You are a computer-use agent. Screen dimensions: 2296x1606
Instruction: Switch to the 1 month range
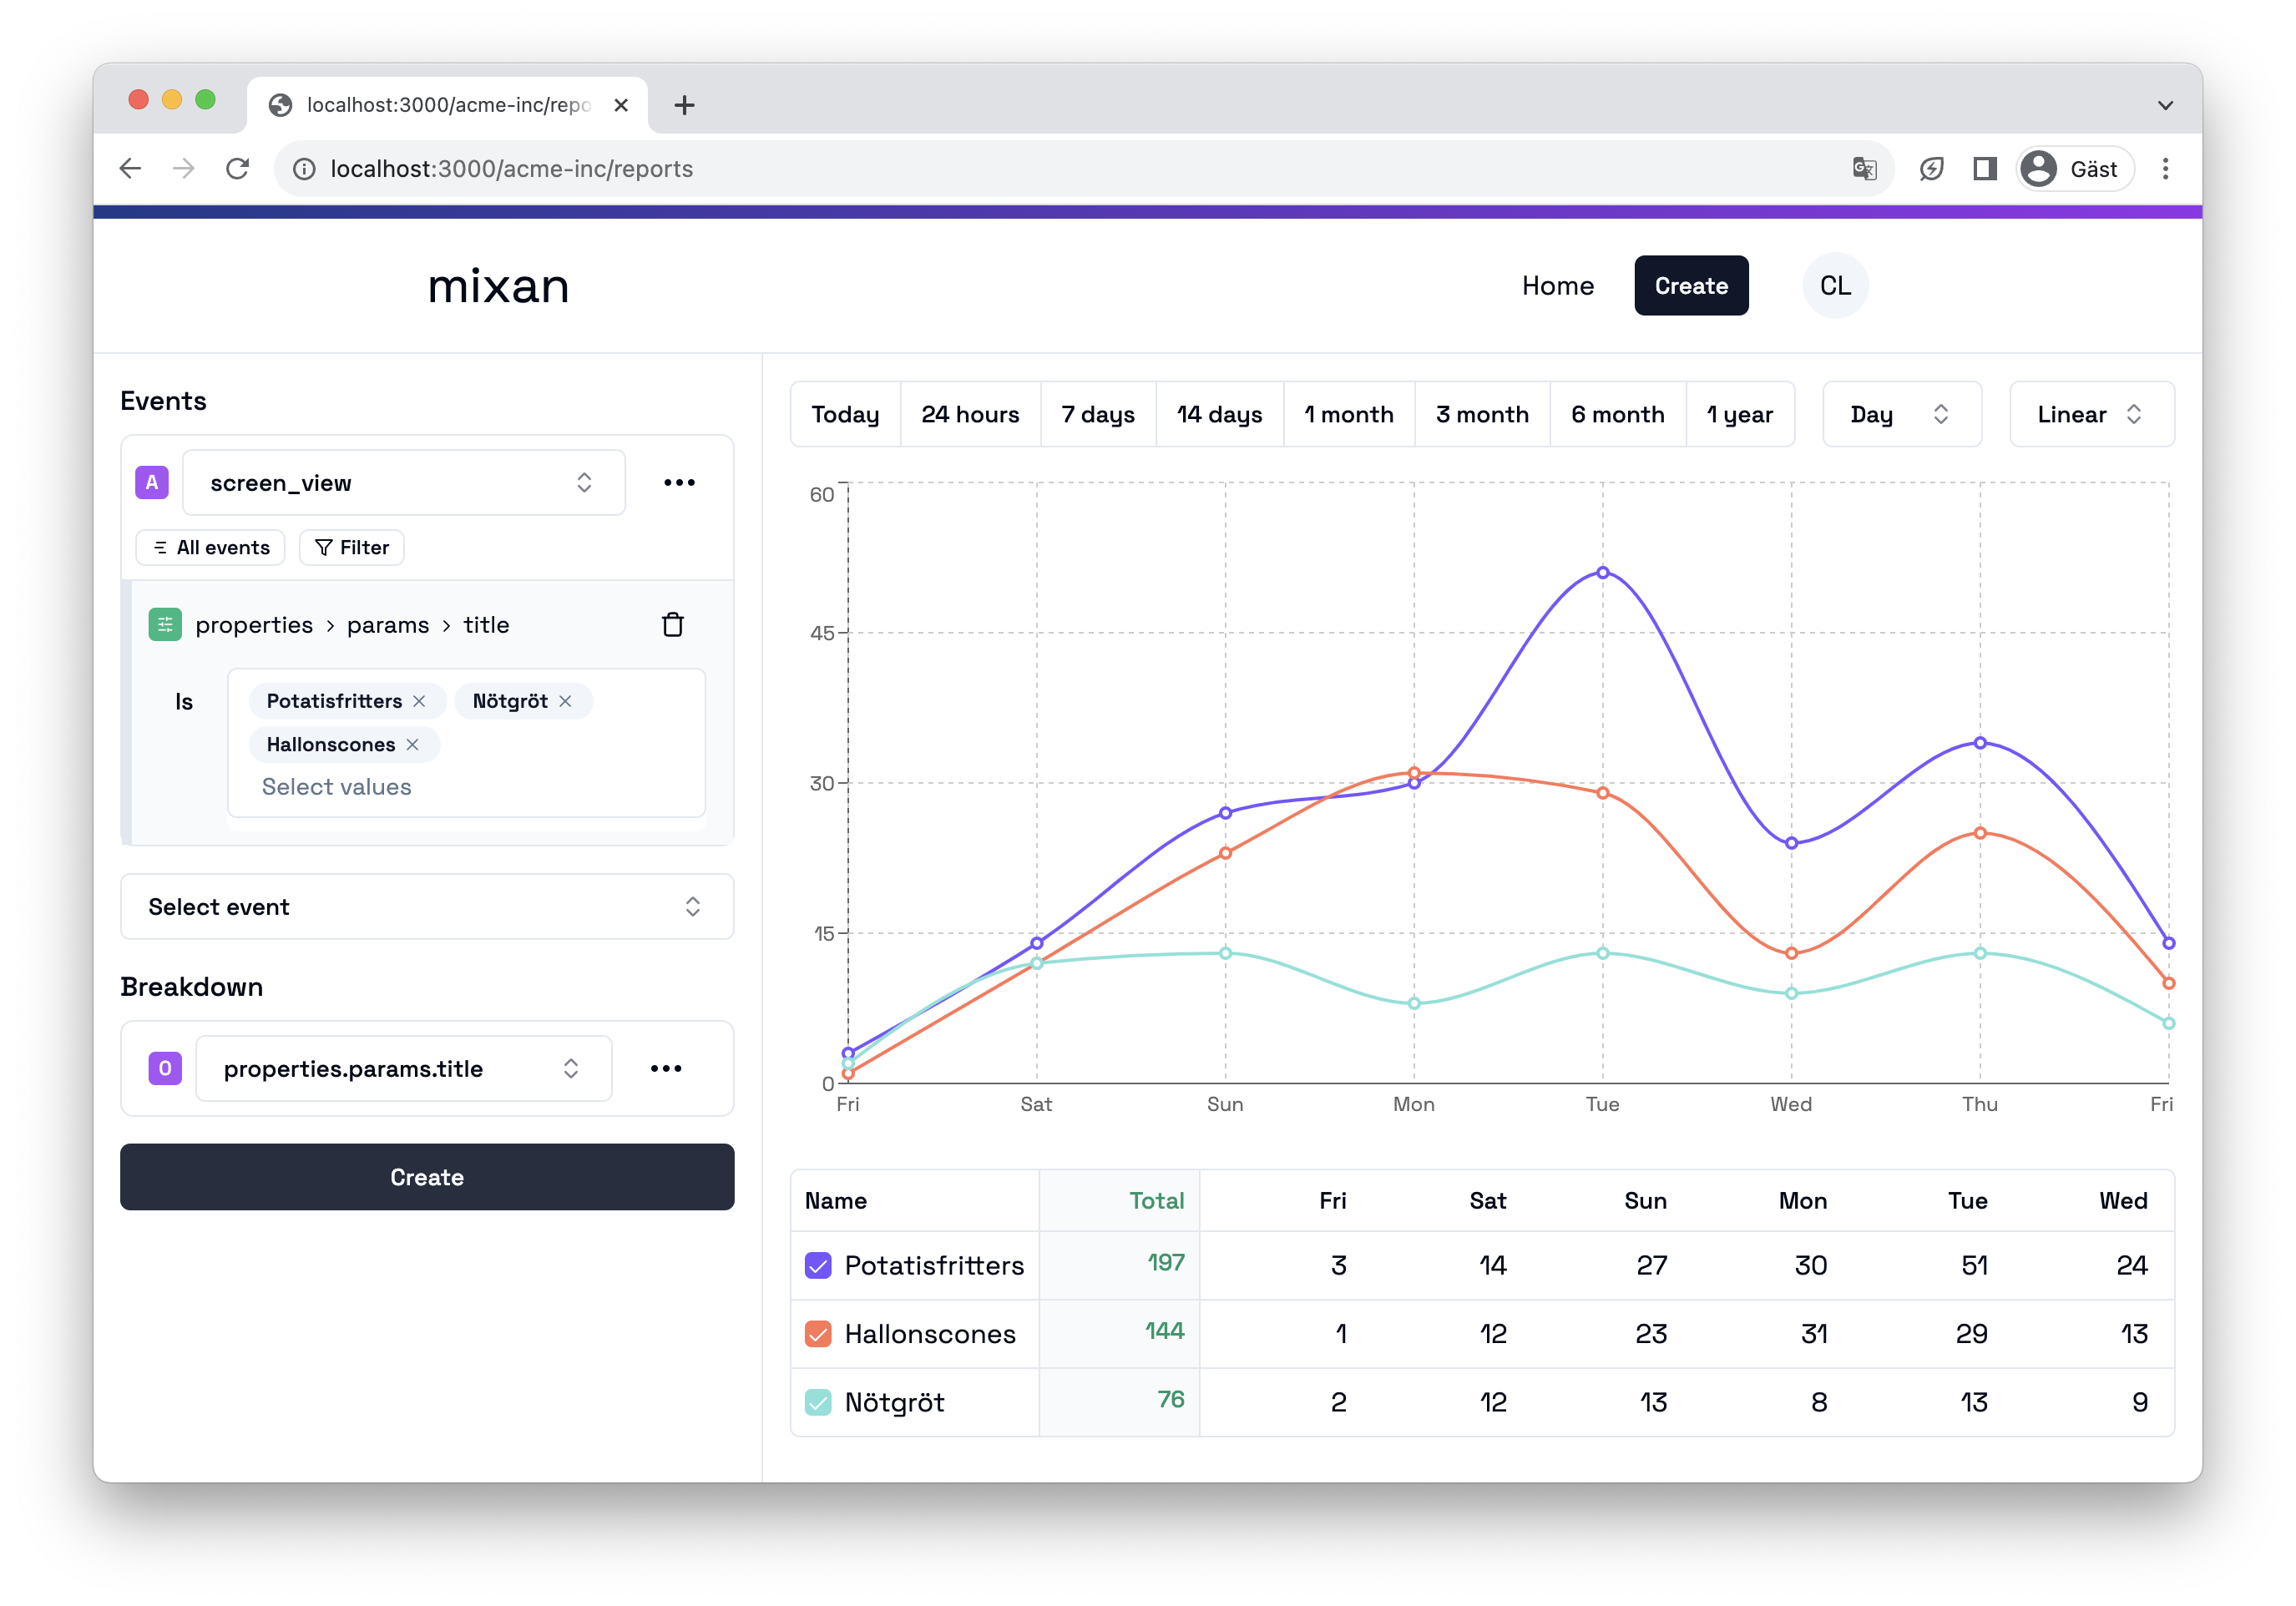pyautogui.click(x=1348, y=414)
